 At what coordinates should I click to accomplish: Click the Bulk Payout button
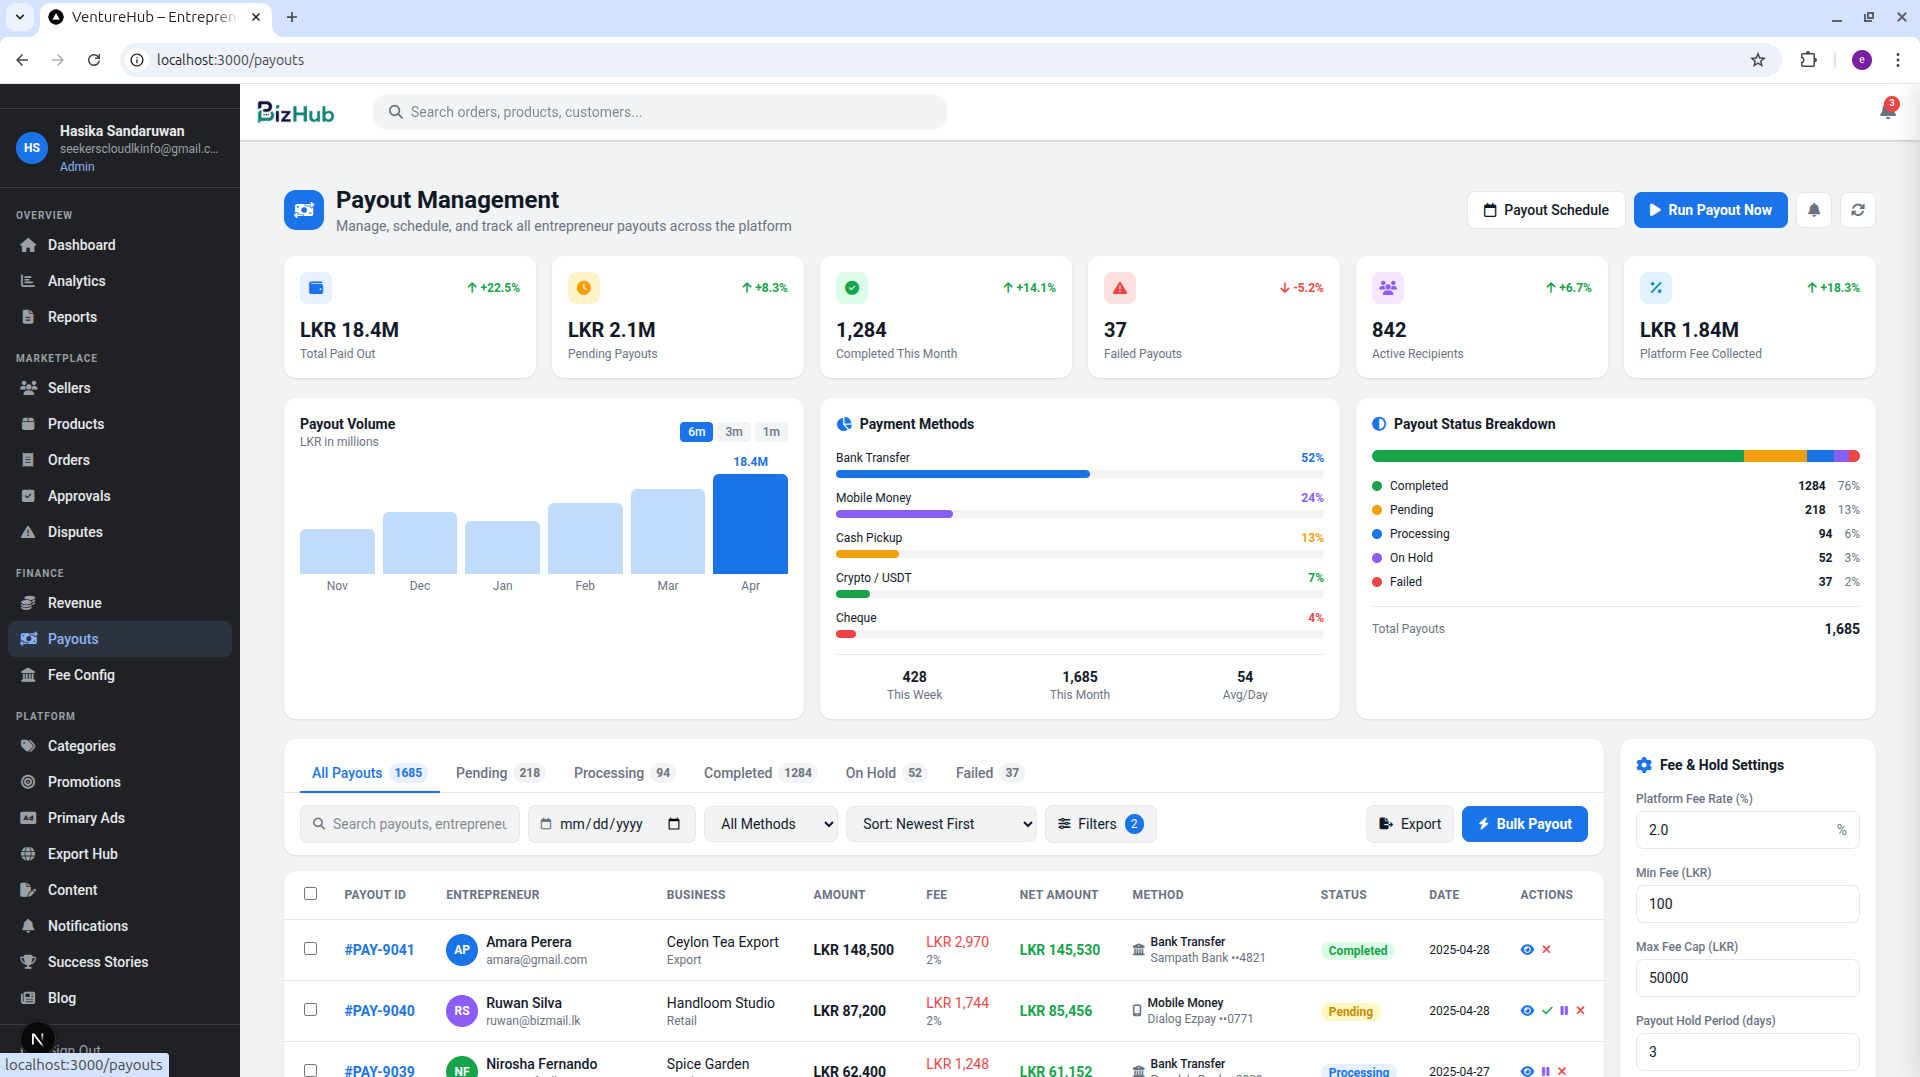(1524, 824)
